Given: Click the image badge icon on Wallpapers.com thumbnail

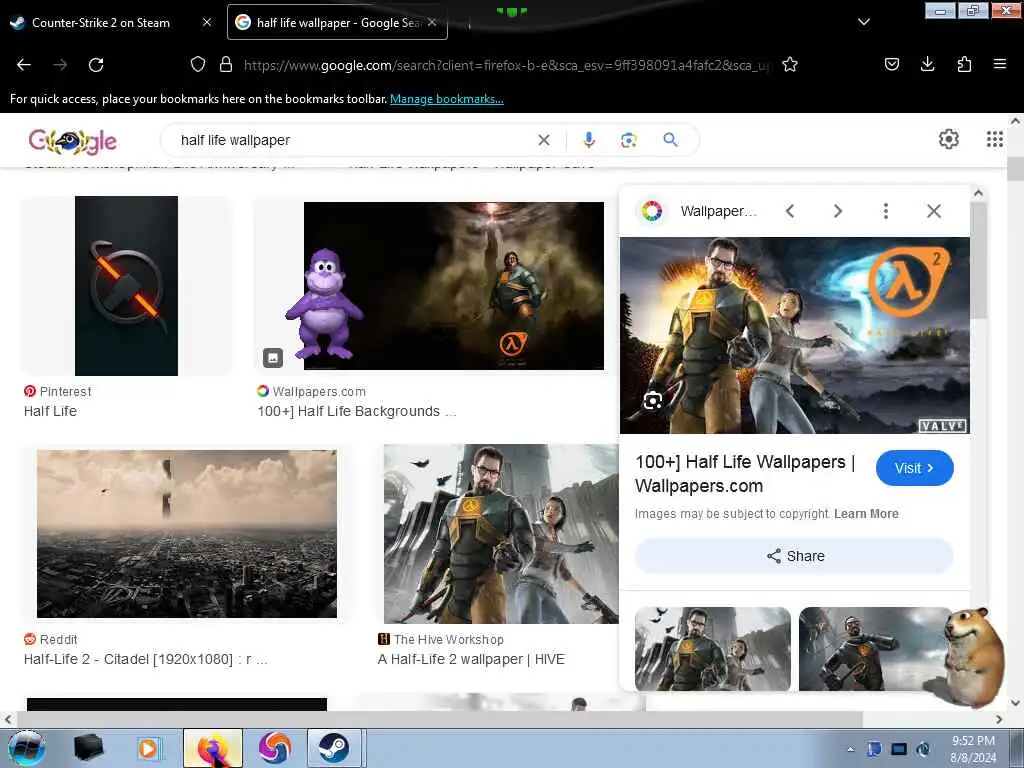Looking at the screenshot, I should [273, 357].
